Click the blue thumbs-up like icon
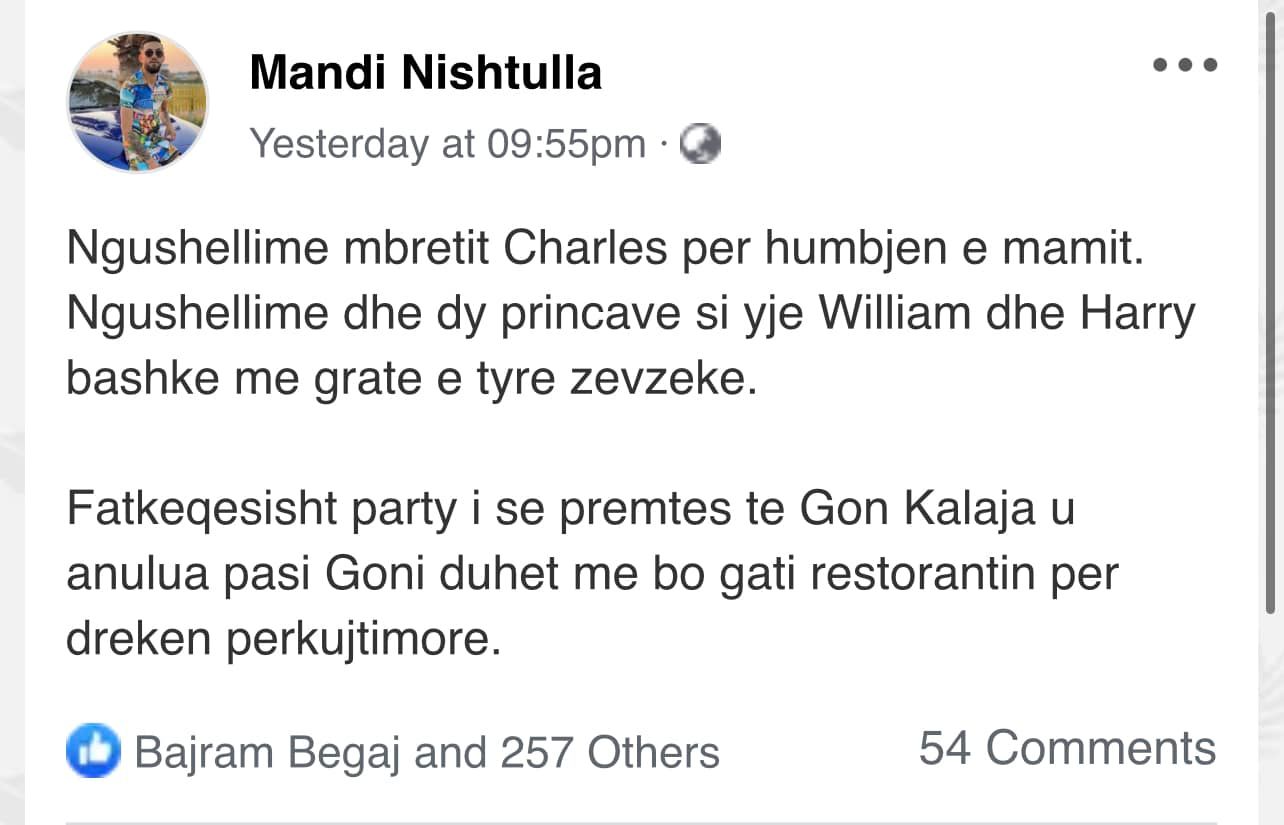Viewport: 1284px width, 825px height. (93, 751)
